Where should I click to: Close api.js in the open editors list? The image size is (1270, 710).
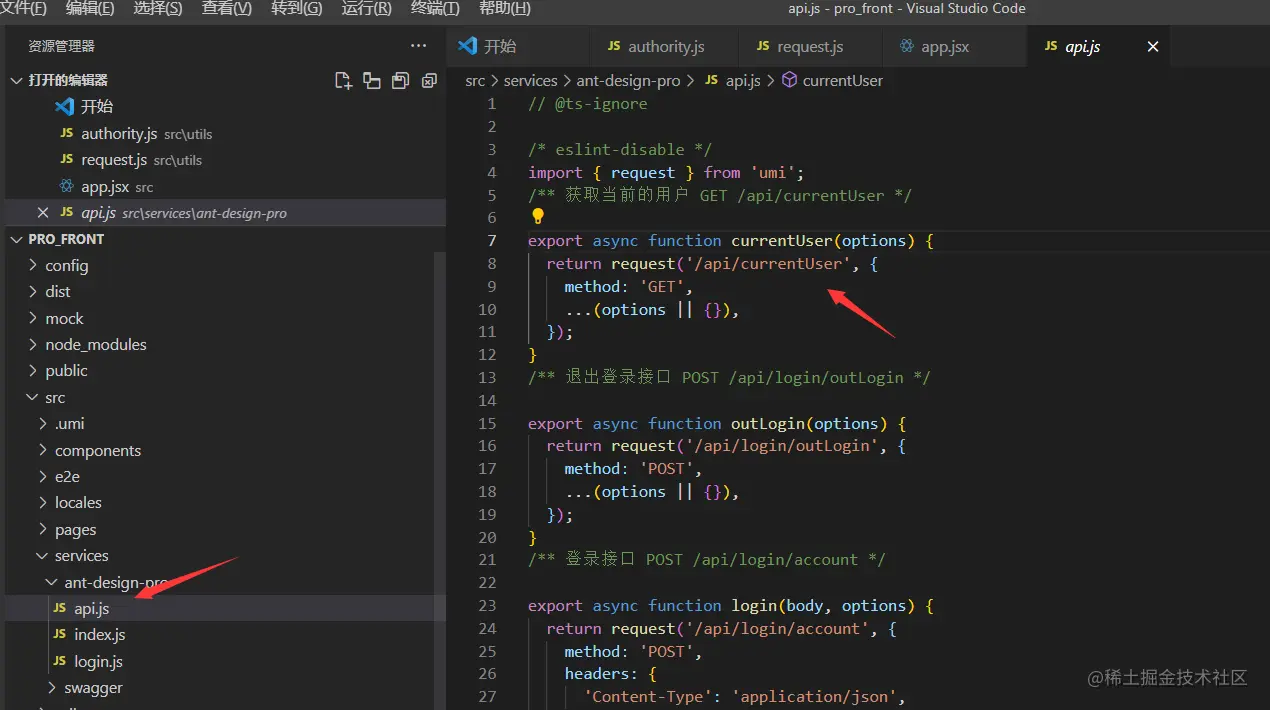42,213
